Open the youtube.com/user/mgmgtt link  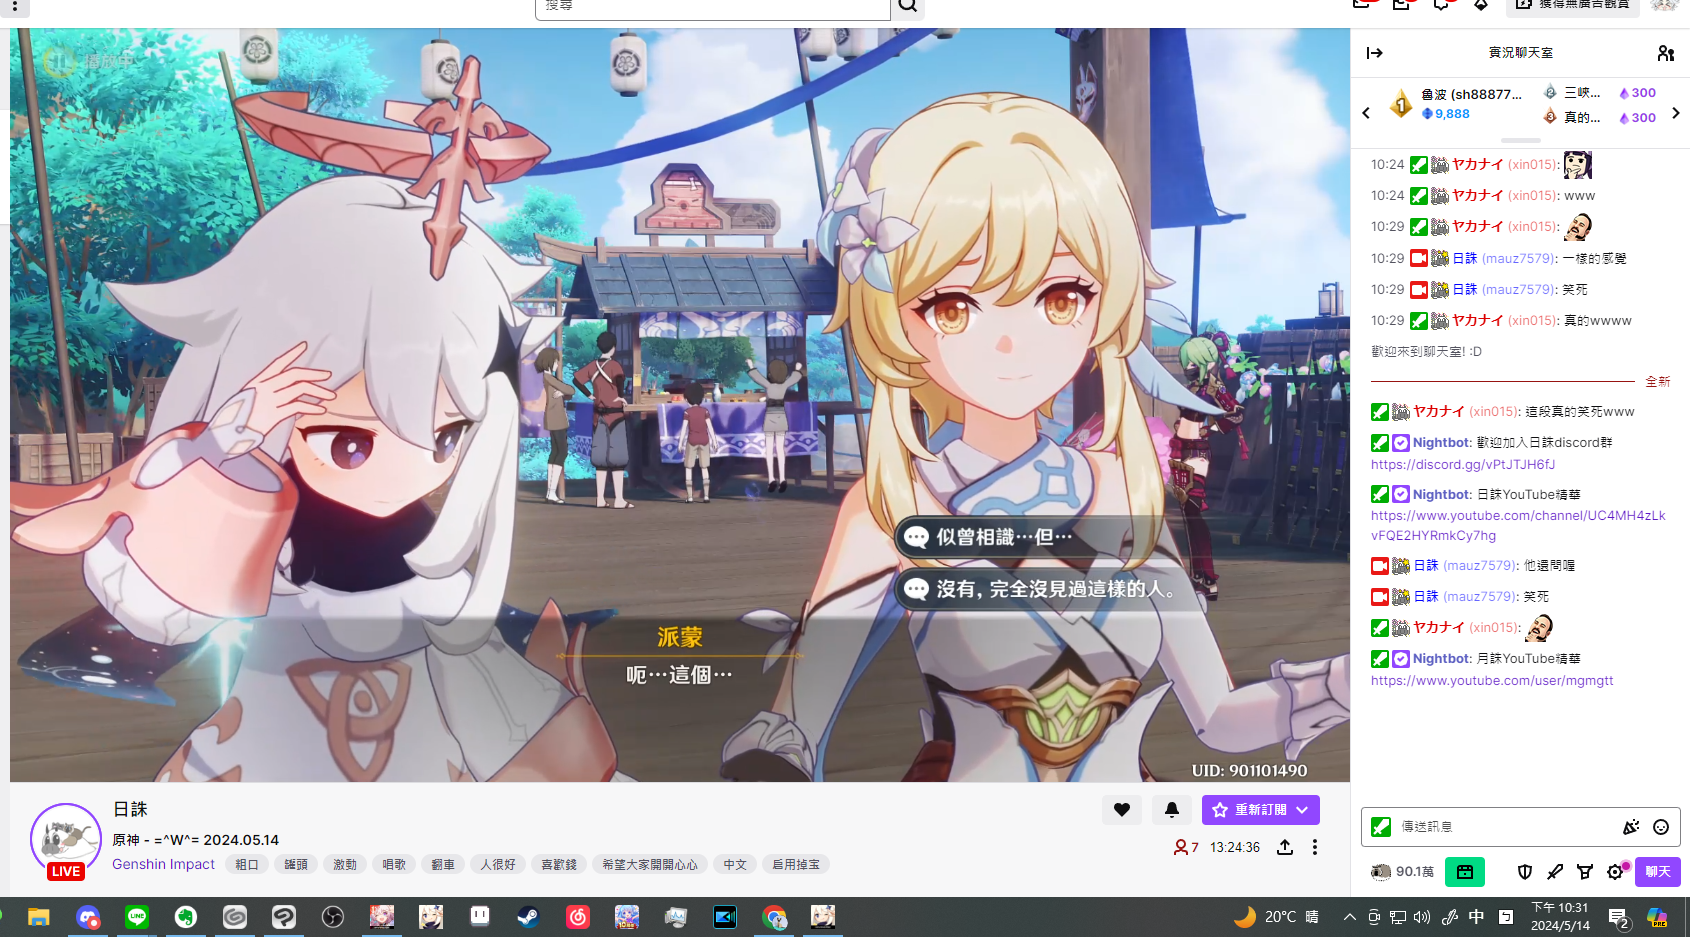(1492, 680)
